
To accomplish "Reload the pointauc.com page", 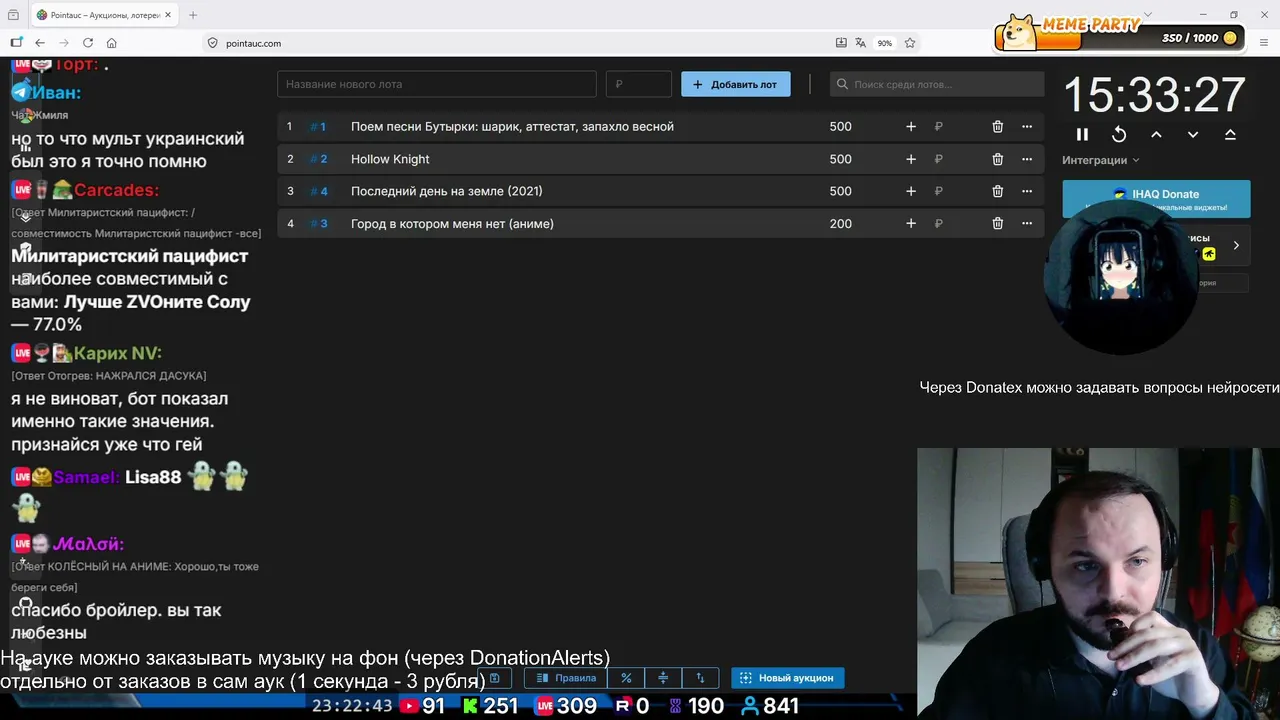I will coord(88,43).
